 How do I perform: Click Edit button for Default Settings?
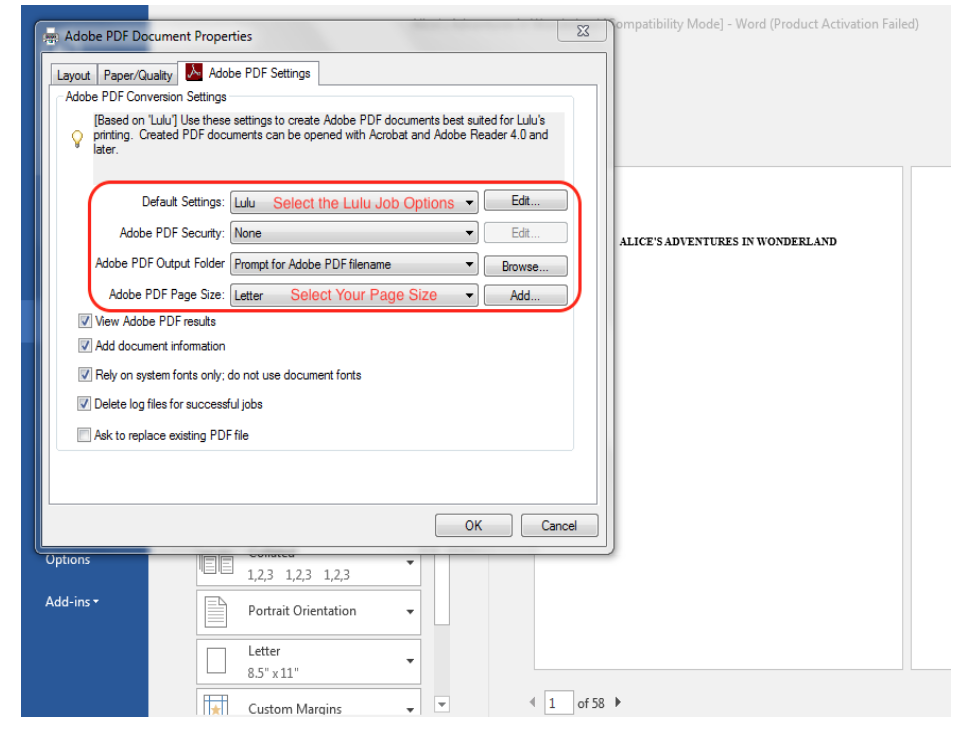525,201
